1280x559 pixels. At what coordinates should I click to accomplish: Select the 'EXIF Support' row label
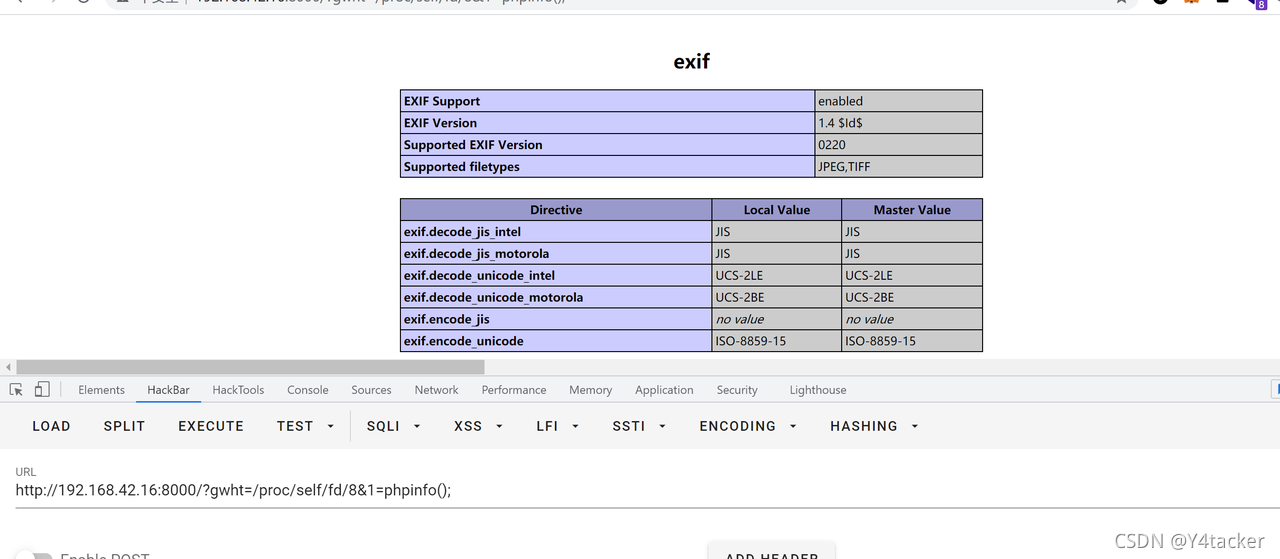click(x=442, y=101)
